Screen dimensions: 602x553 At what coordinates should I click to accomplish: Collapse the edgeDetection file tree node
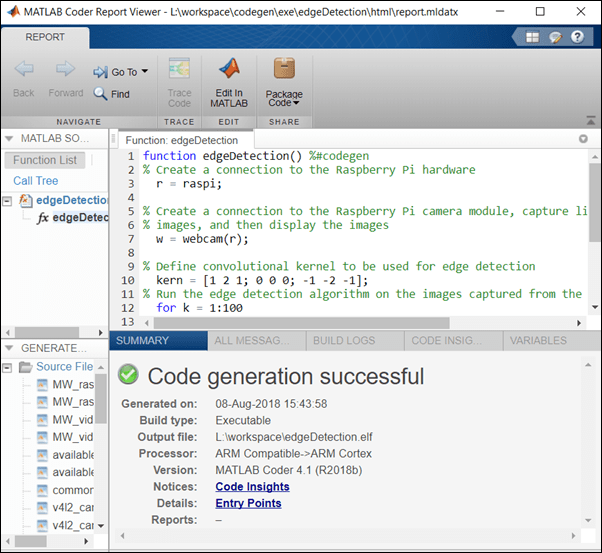(x=8, y=200)
